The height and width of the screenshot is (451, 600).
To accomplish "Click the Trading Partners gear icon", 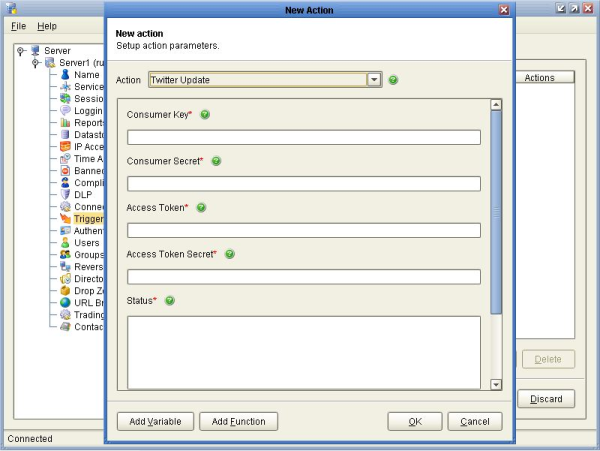I will pyautogui.click(x=65, y=314).
